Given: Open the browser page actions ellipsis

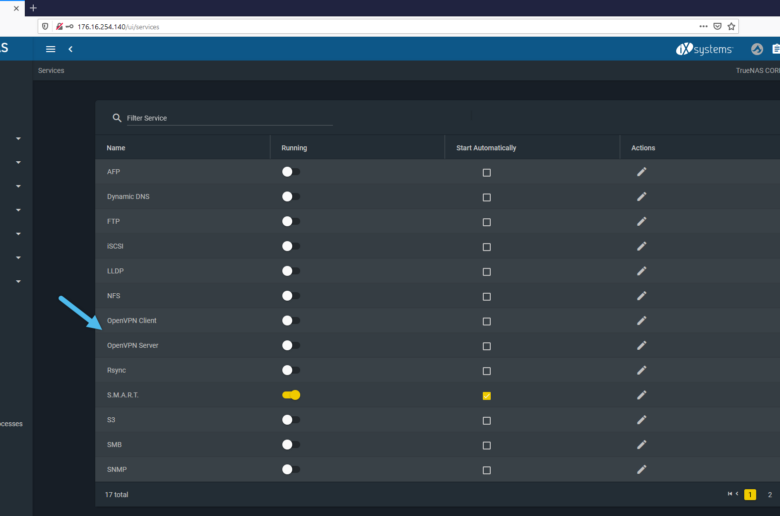Looking at the screenshot, I should 703,26.
